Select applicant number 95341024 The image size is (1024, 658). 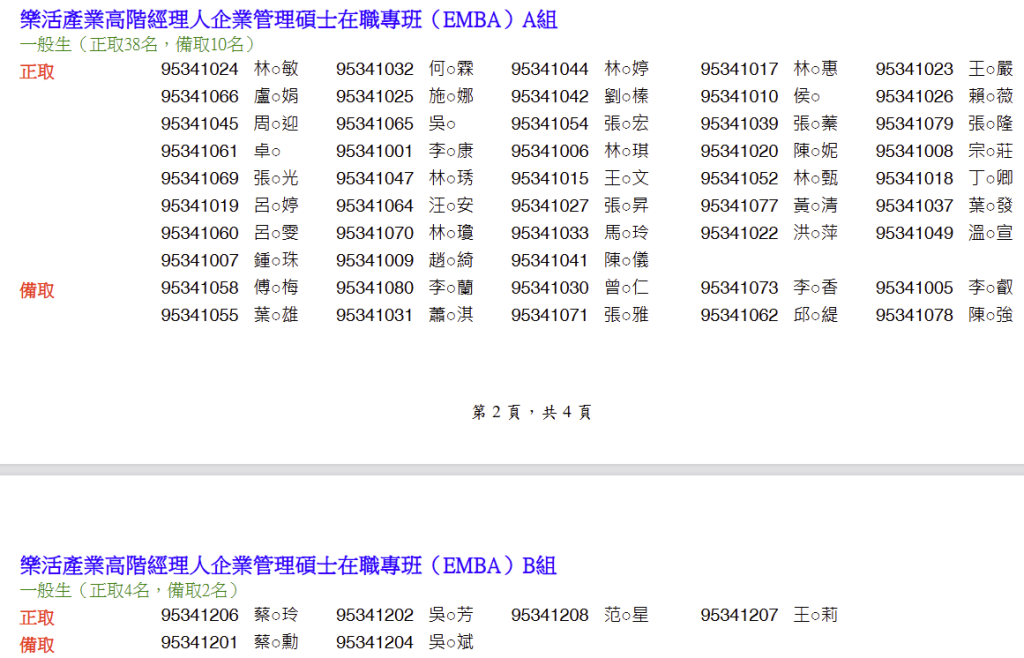200,69
